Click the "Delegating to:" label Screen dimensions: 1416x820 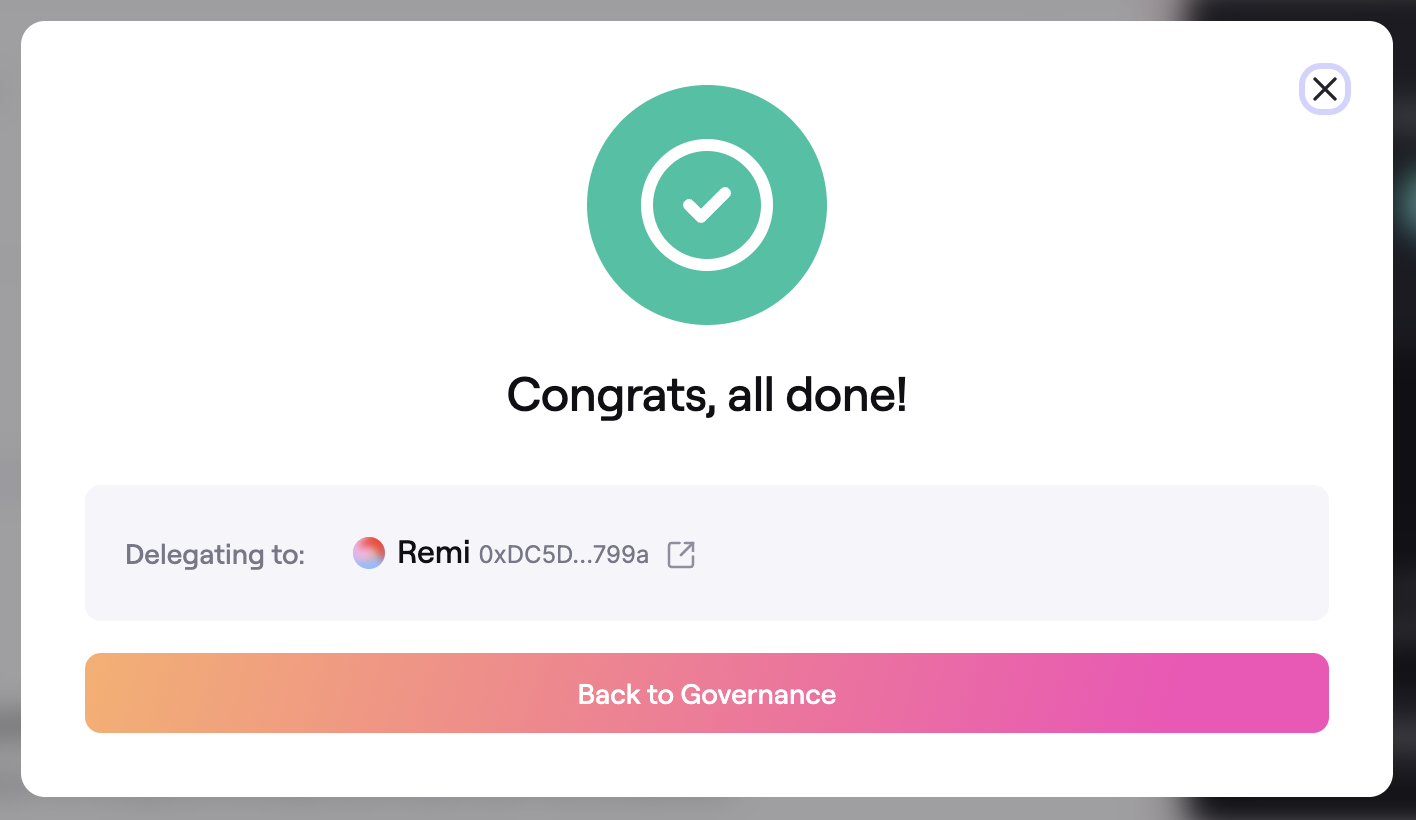(x=215, y=554)
